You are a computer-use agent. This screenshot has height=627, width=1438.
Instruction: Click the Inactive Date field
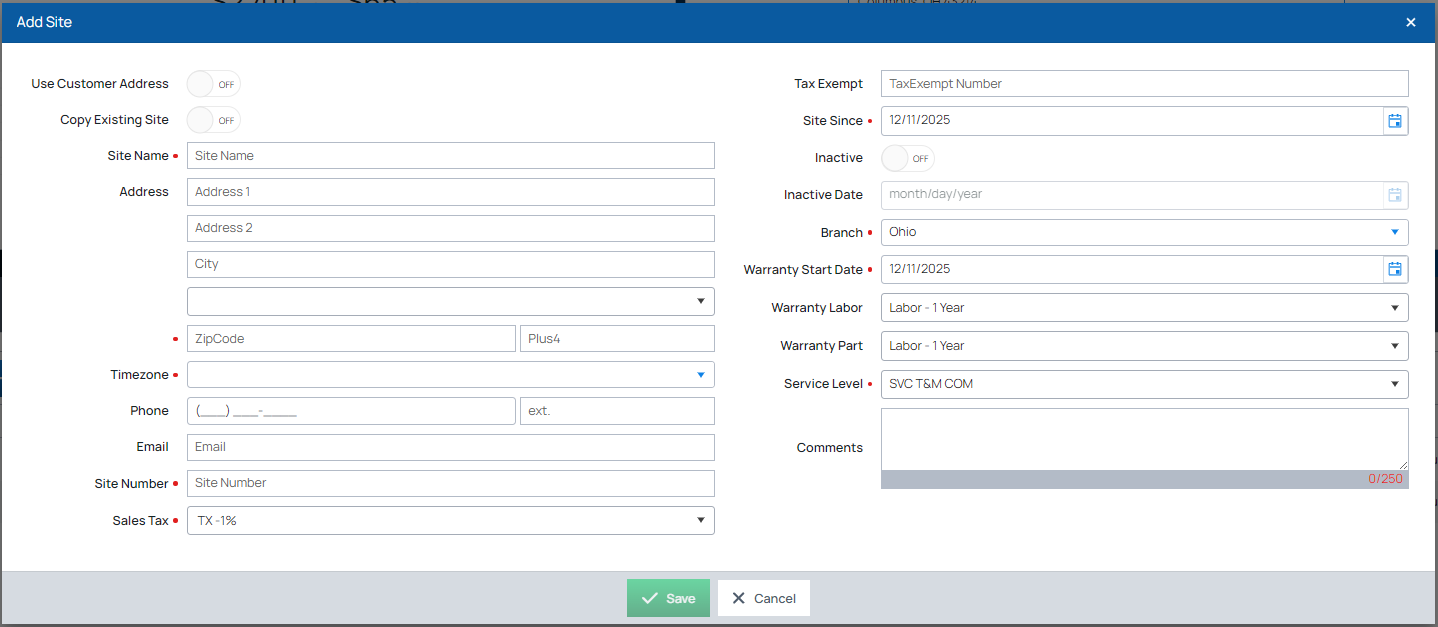[1132, 195]
